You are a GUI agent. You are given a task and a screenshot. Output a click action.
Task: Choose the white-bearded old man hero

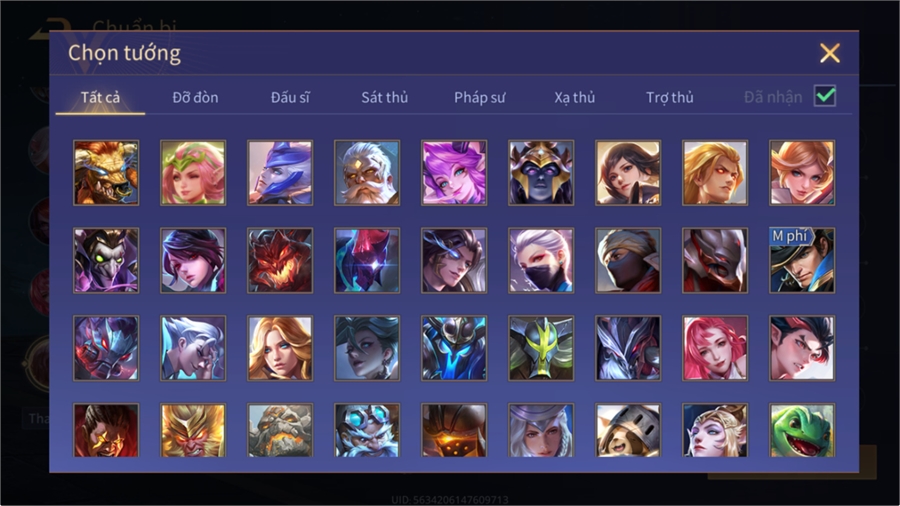[x=367, y=173]
